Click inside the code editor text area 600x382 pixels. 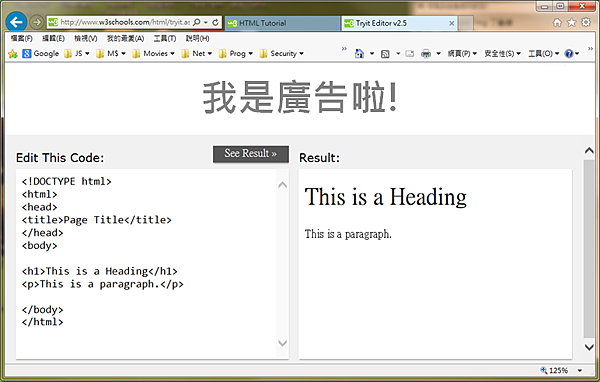[x=146, y=263]
